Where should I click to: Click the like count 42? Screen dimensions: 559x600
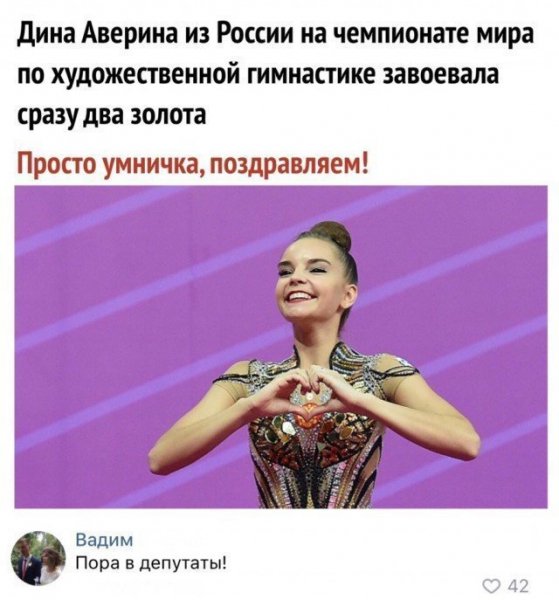click(518, 586)
